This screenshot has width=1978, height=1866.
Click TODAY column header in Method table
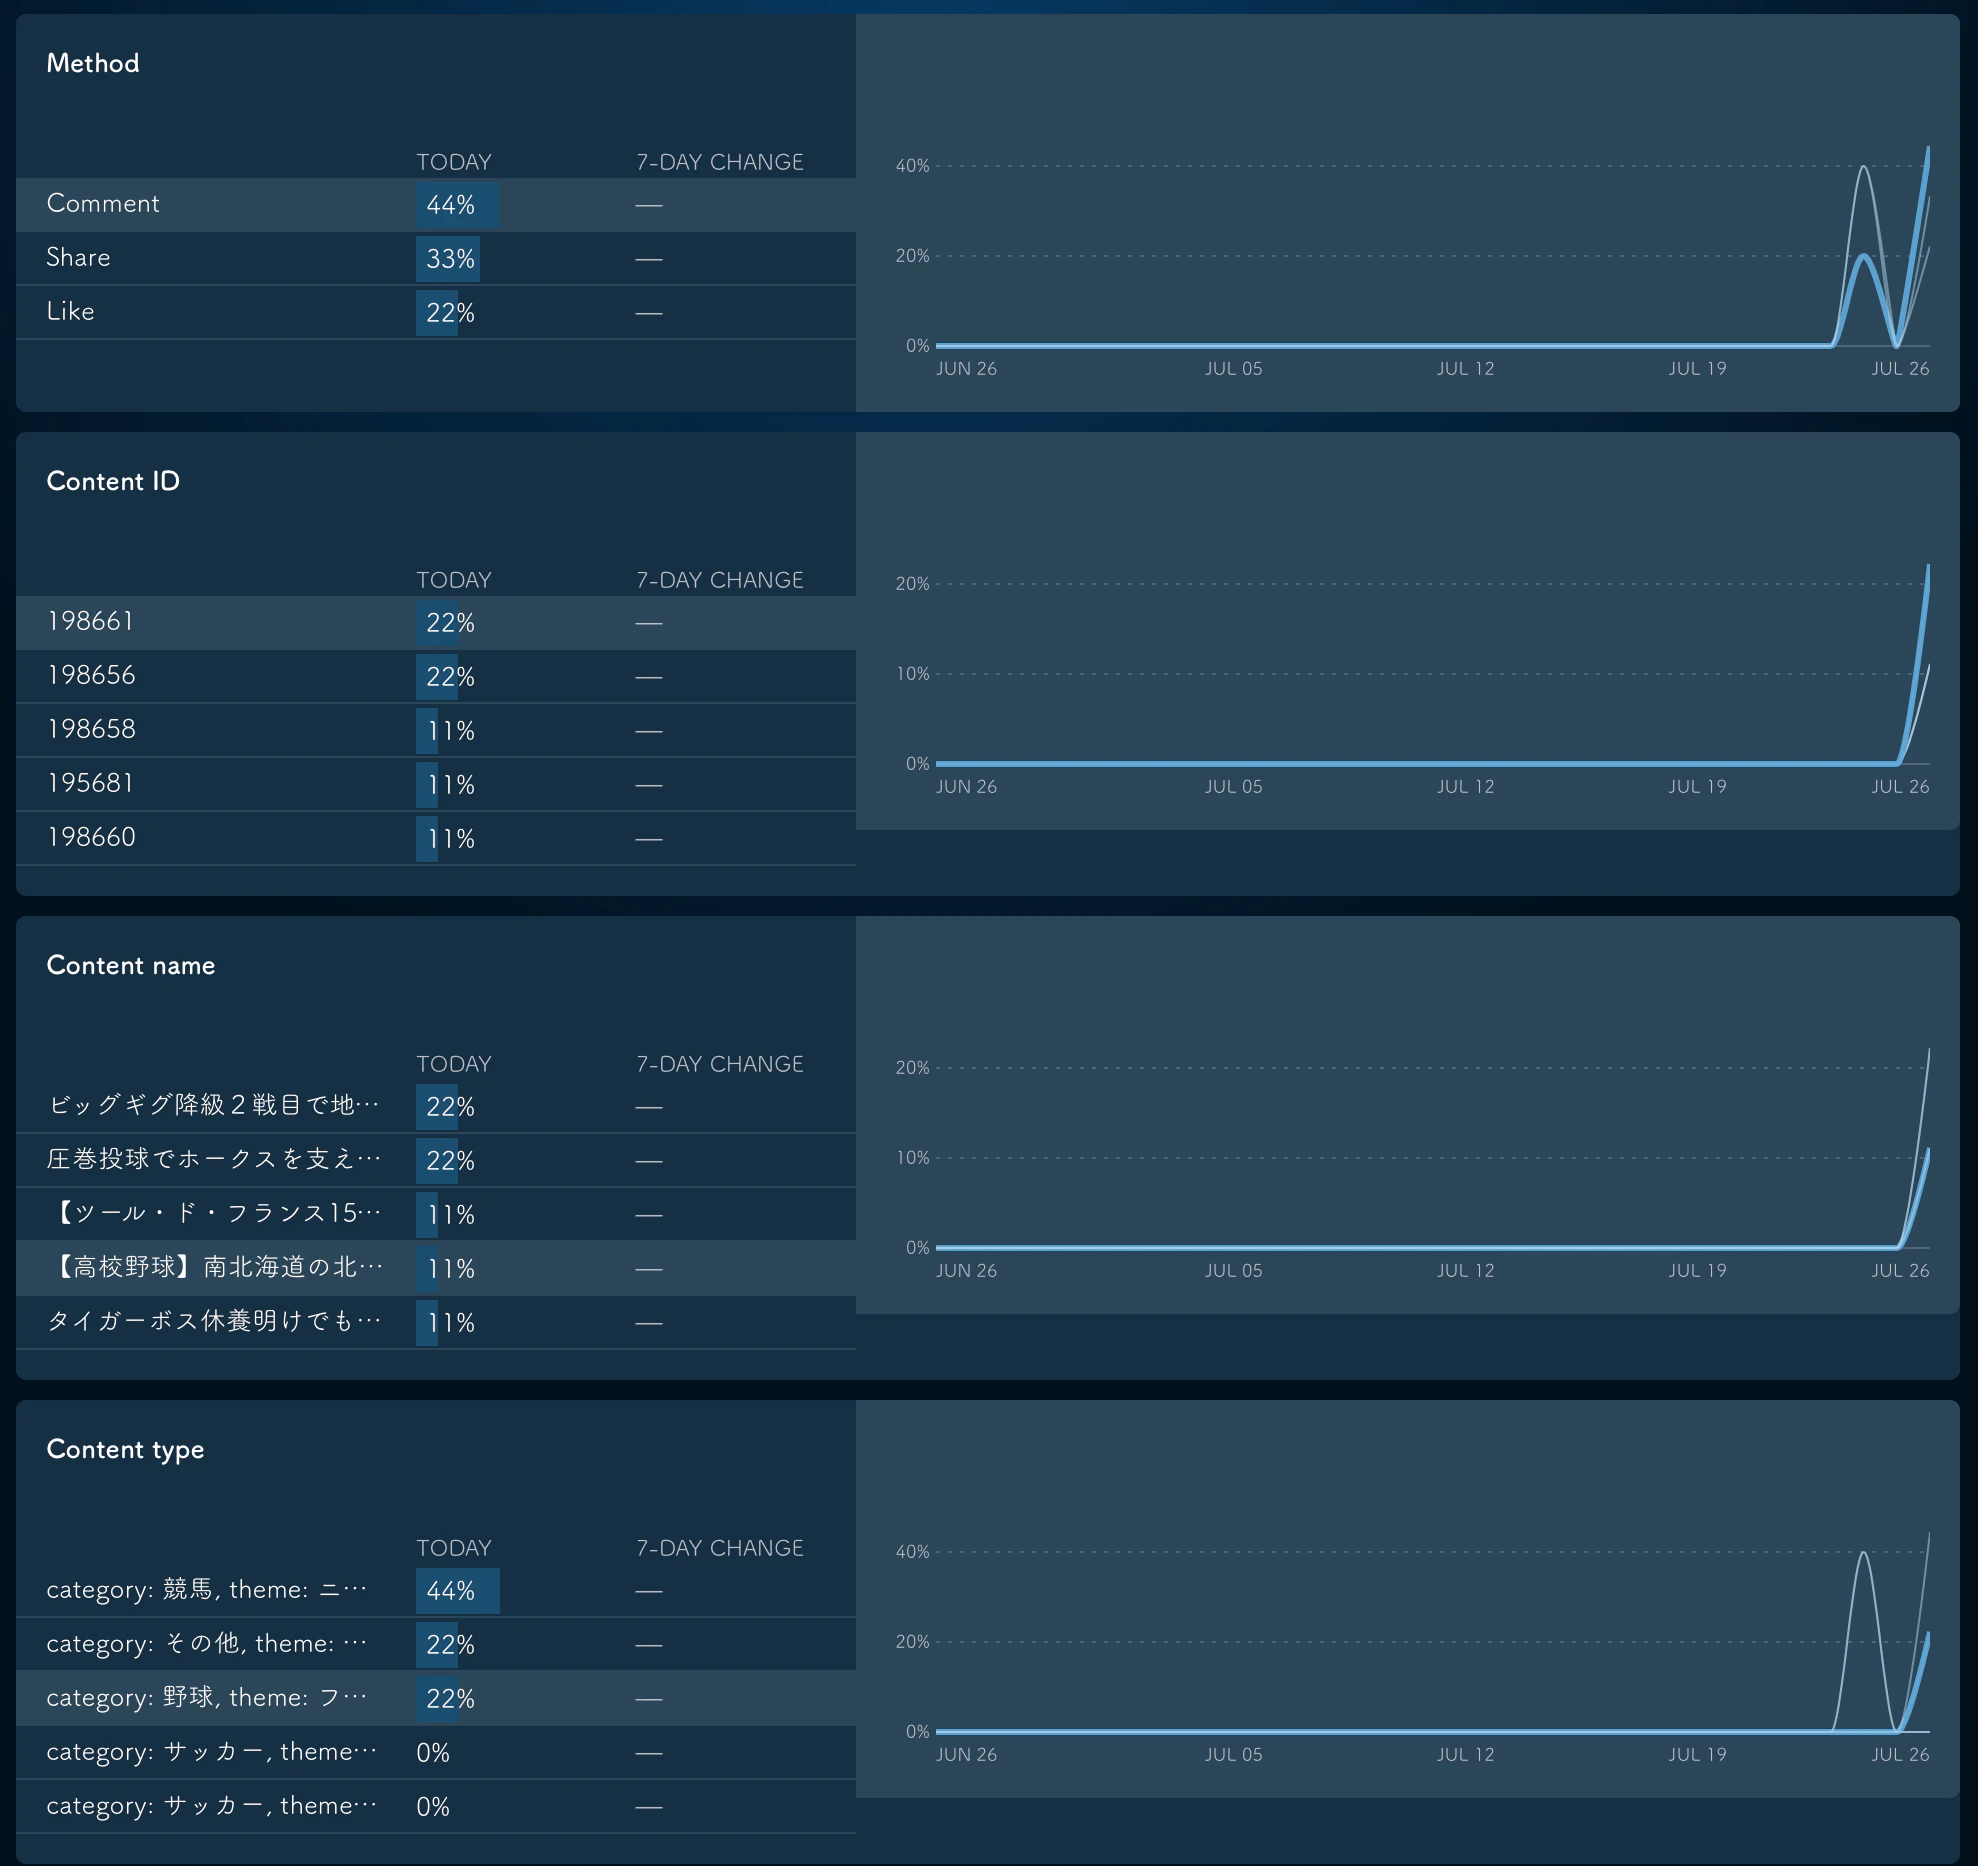454,162
